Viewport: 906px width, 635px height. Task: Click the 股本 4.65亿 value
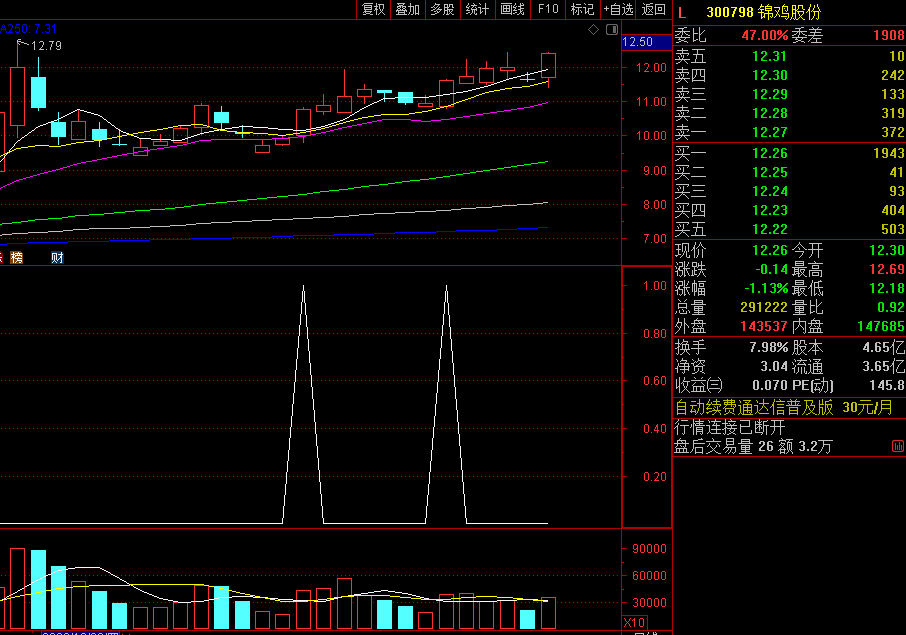coord(883,347)
